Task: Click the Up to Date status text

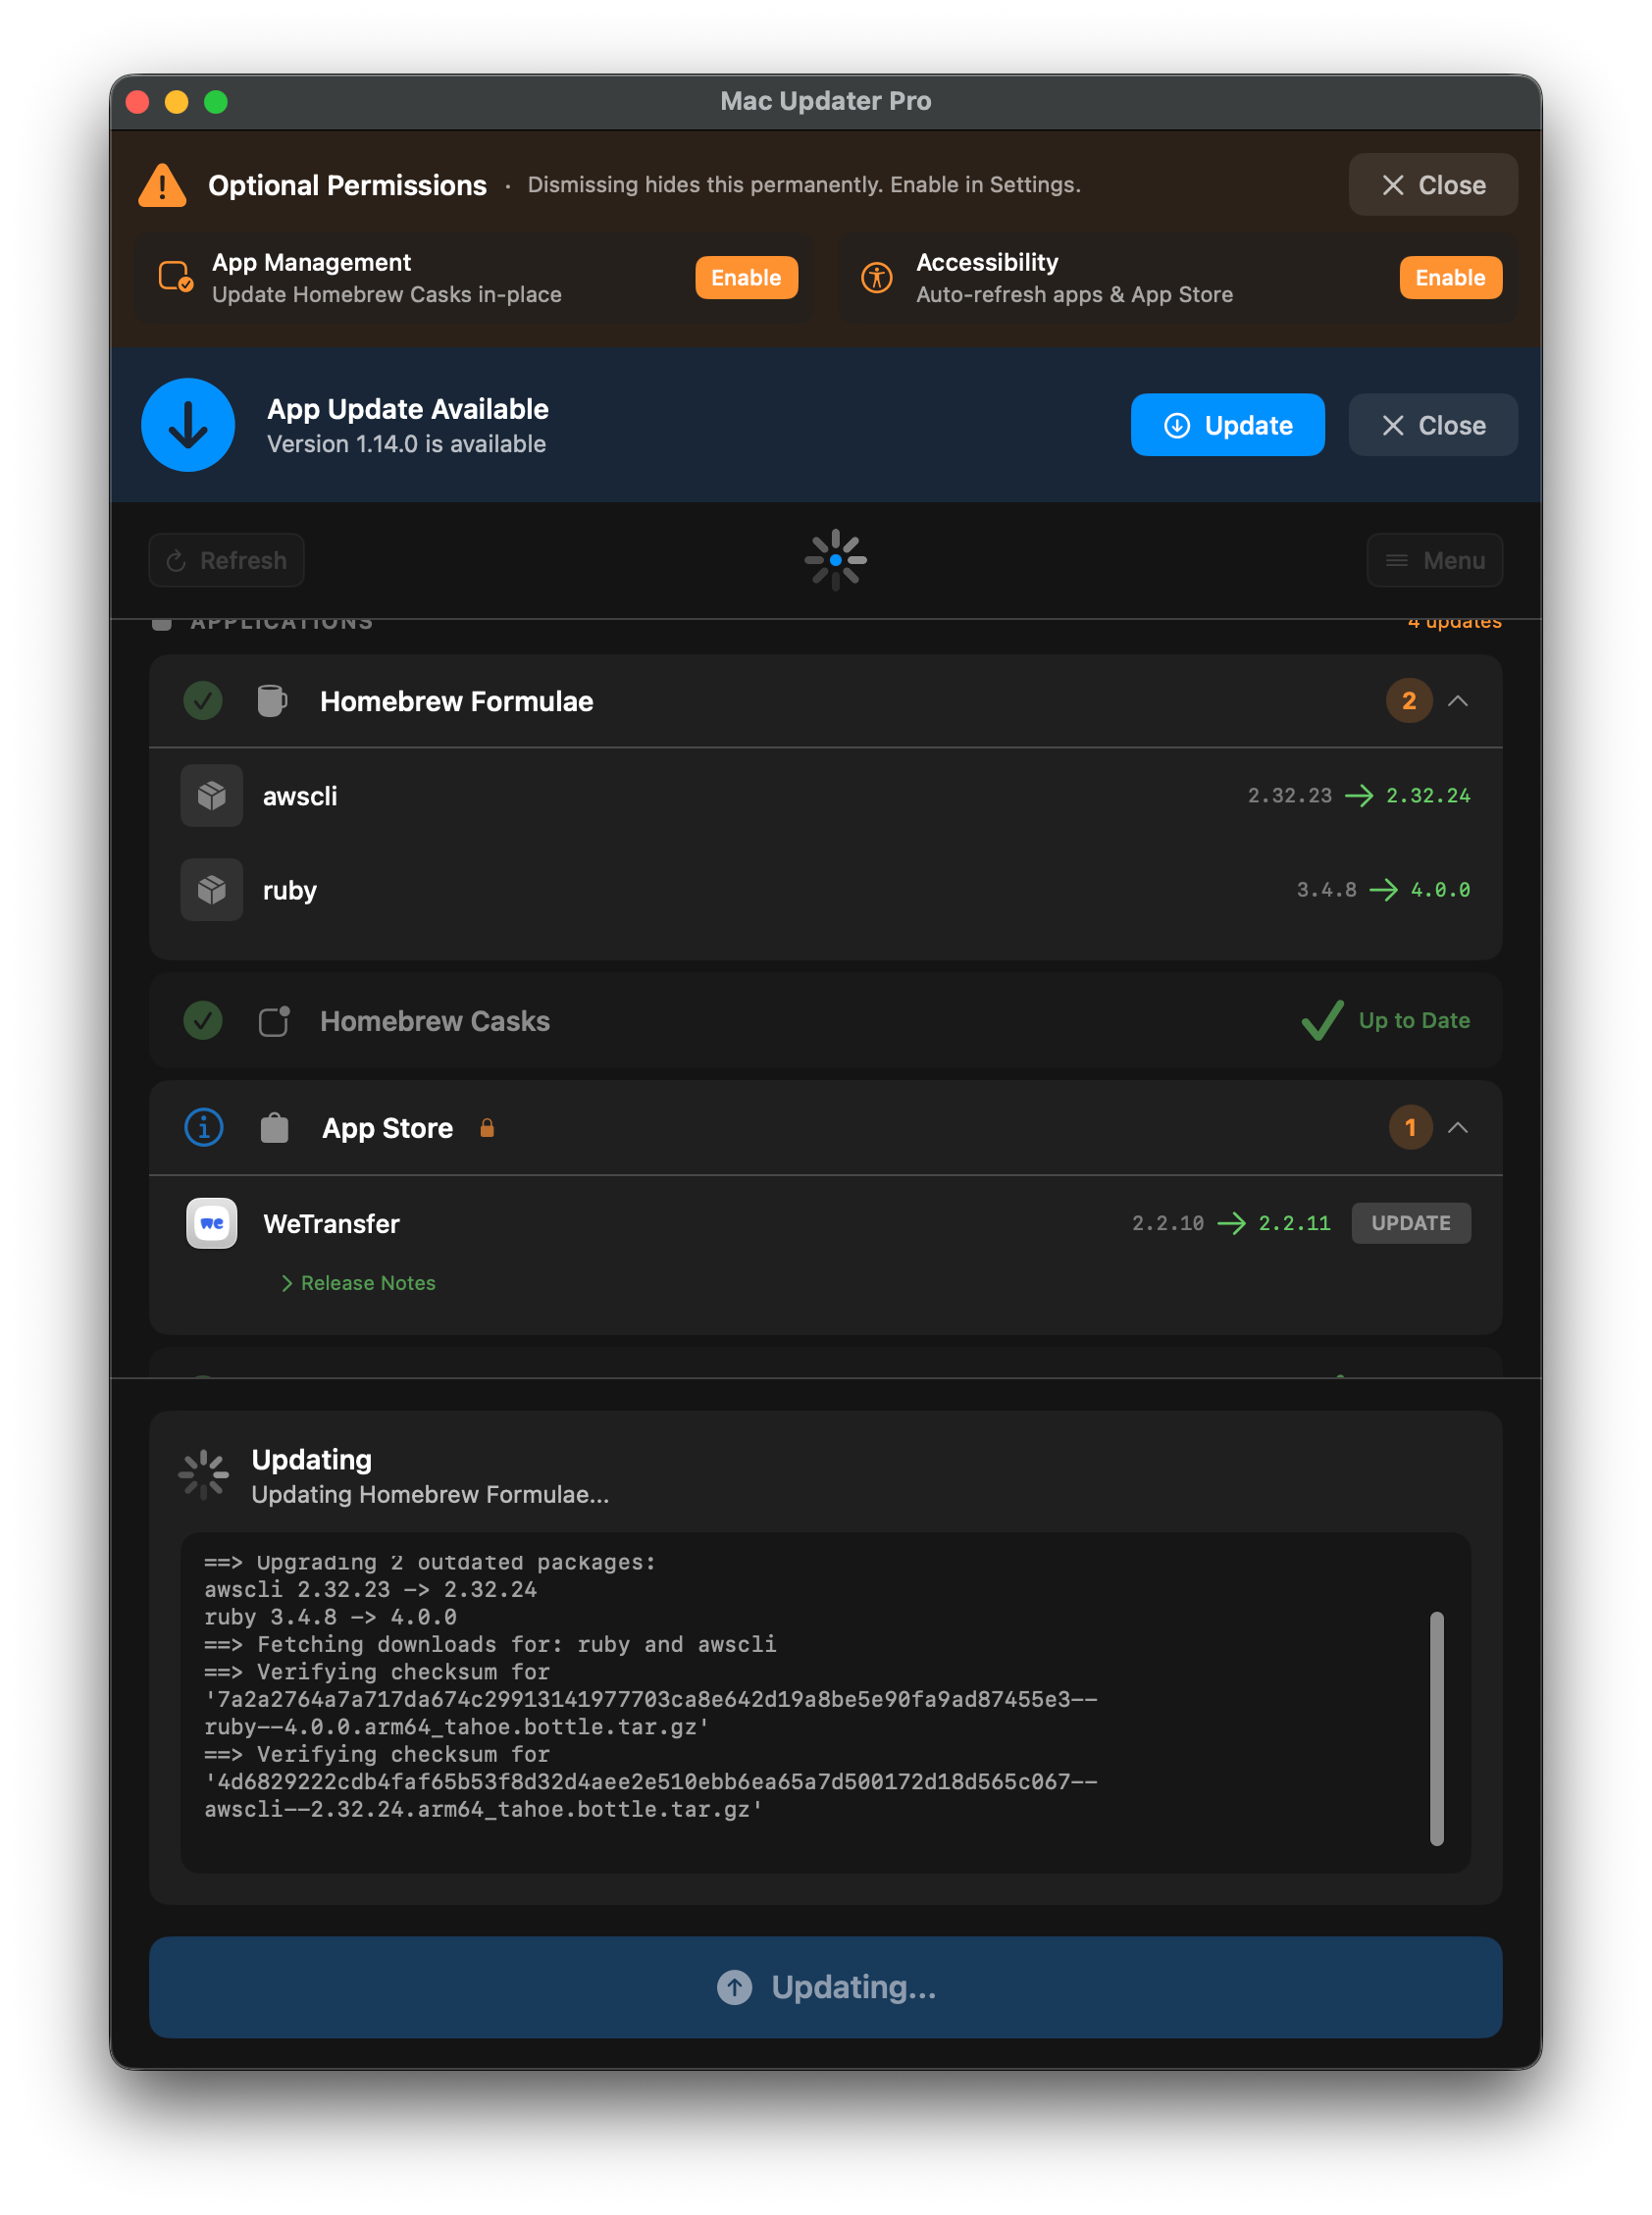Action: [x=1414, y=1020]
